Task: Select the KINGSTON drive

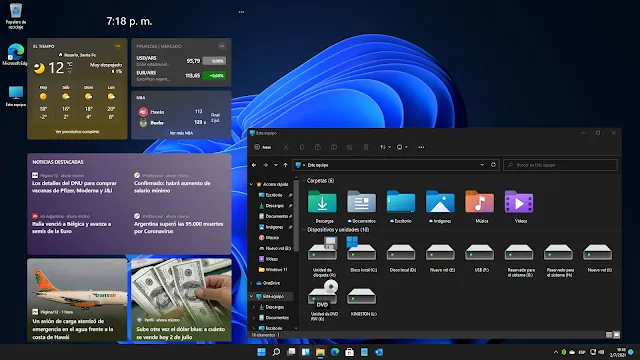Action: pyautogui.click(x=362, y=302)
